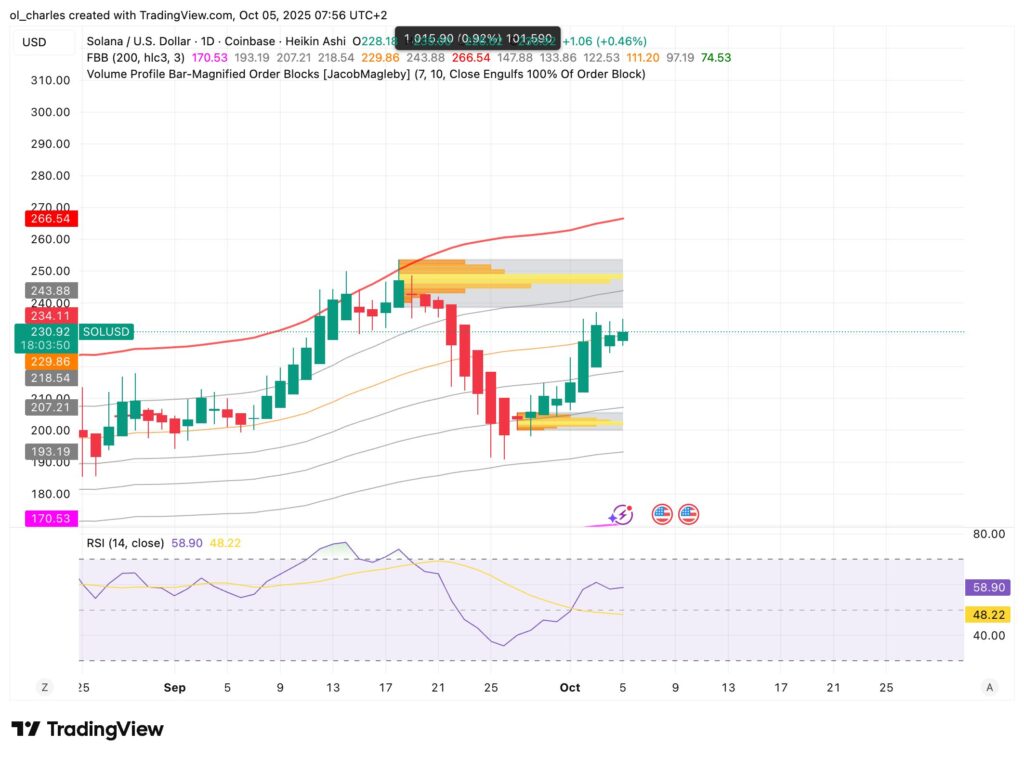Click the Sep label on time axis

tap(174, 688)
